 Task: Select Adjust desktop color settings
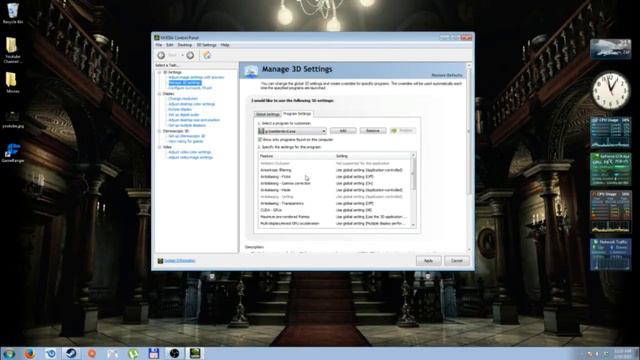pyautogui.click(x=191, y=104)
